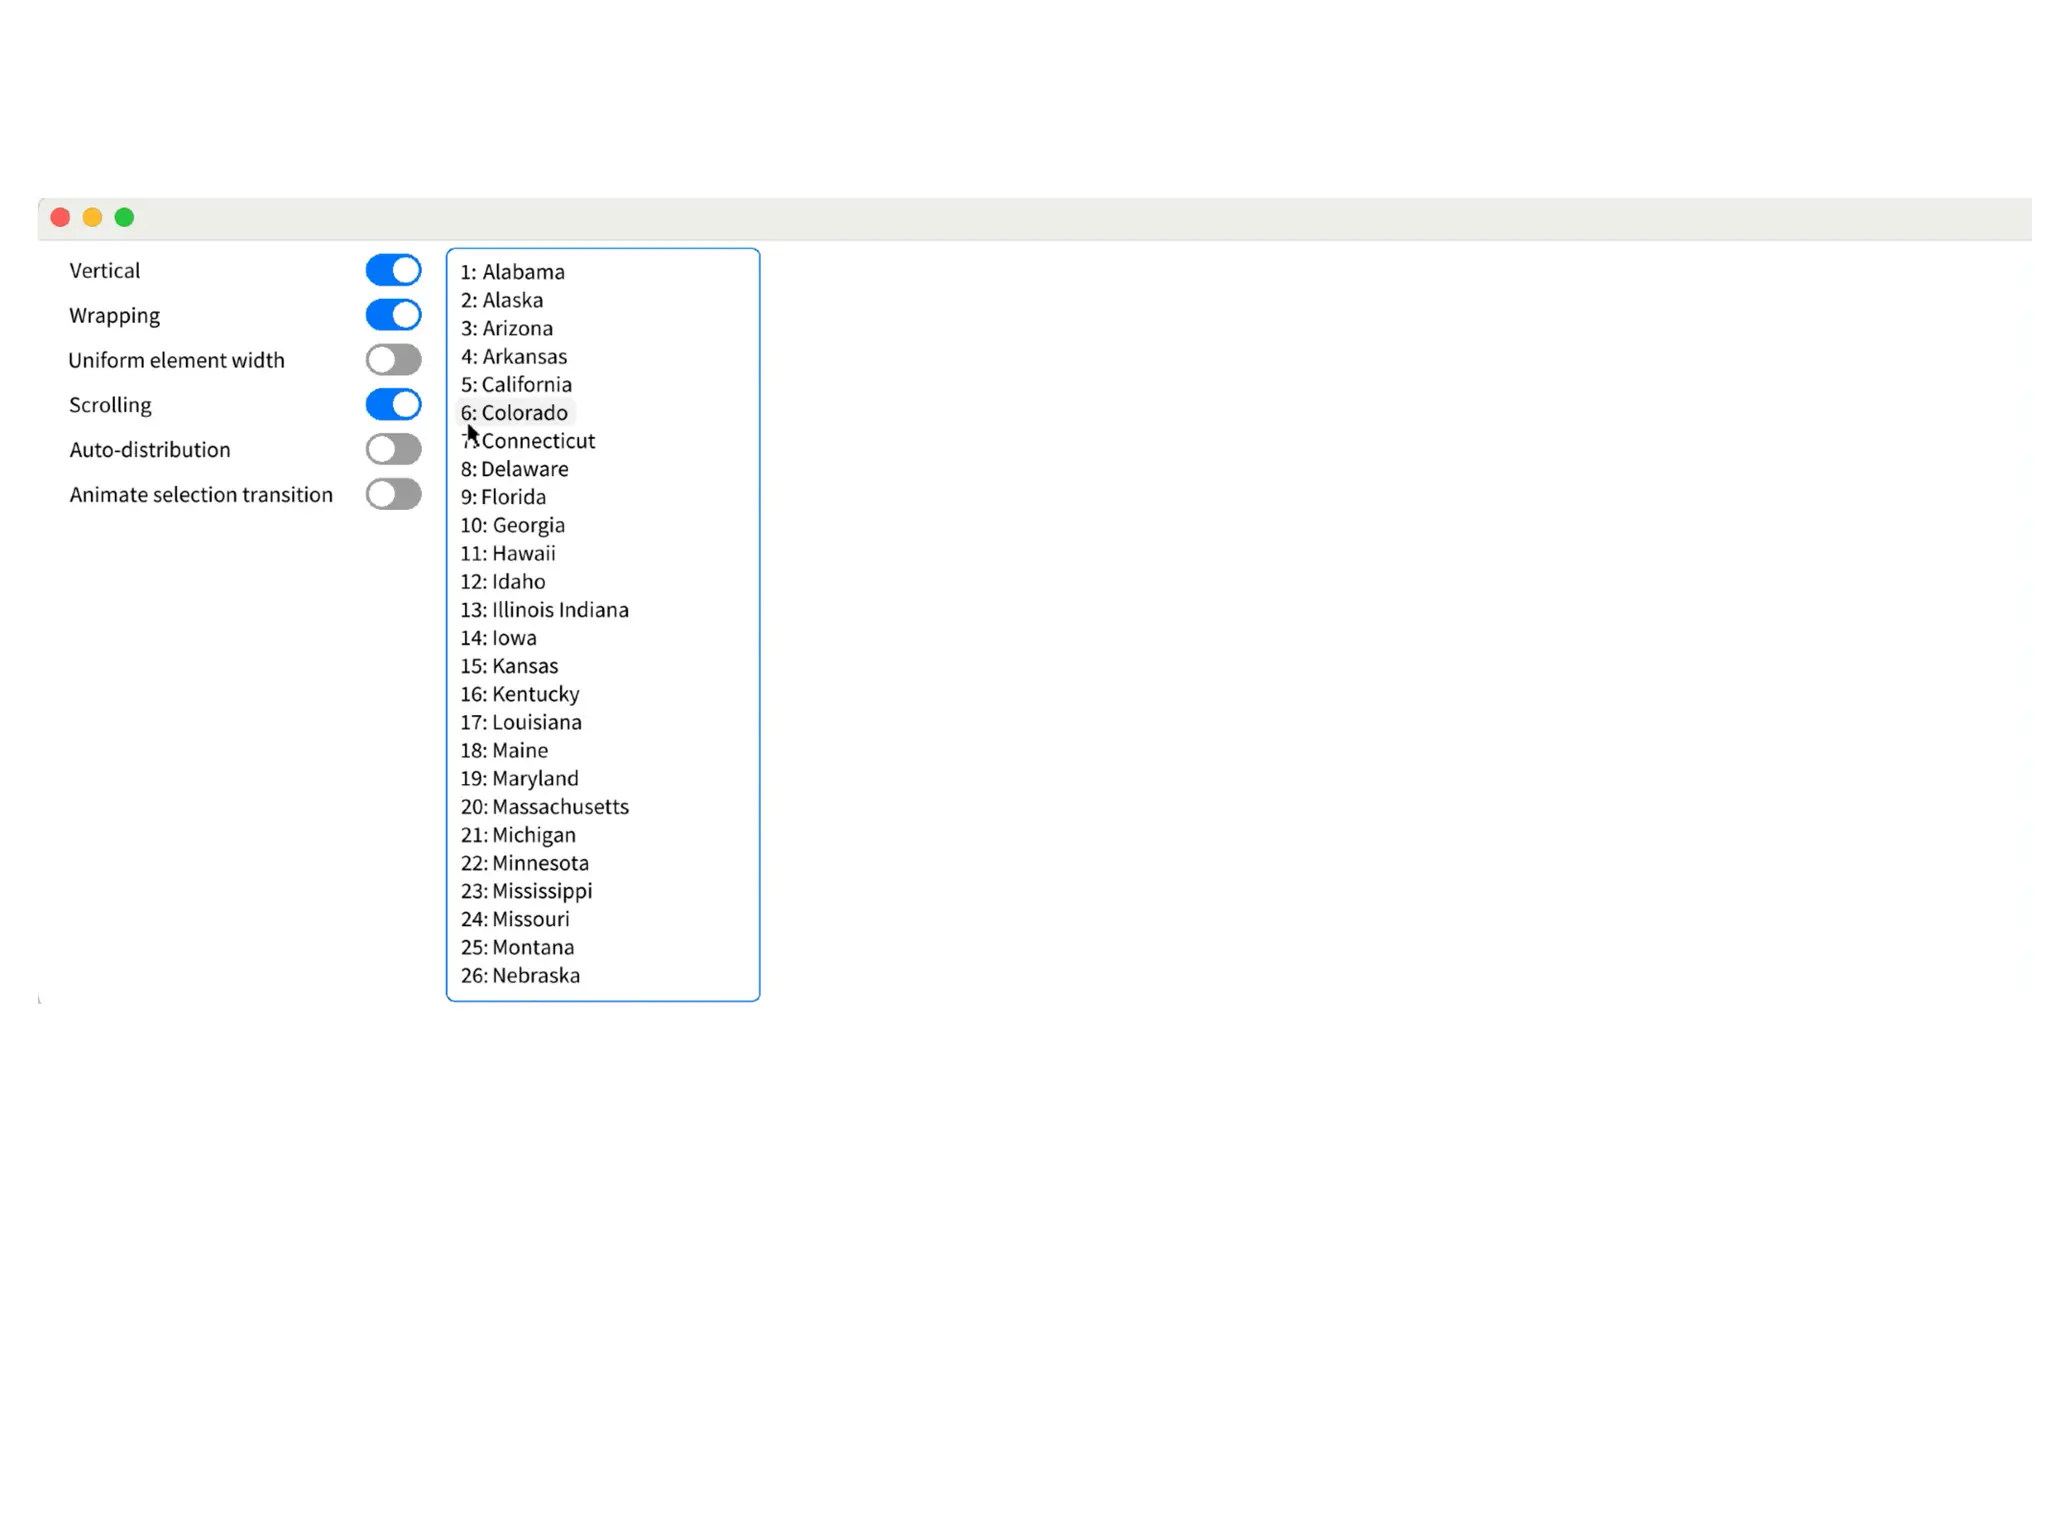Select the highlighted 6: Colorado entry
2048x1536 pixels.
tap(514, 413)
